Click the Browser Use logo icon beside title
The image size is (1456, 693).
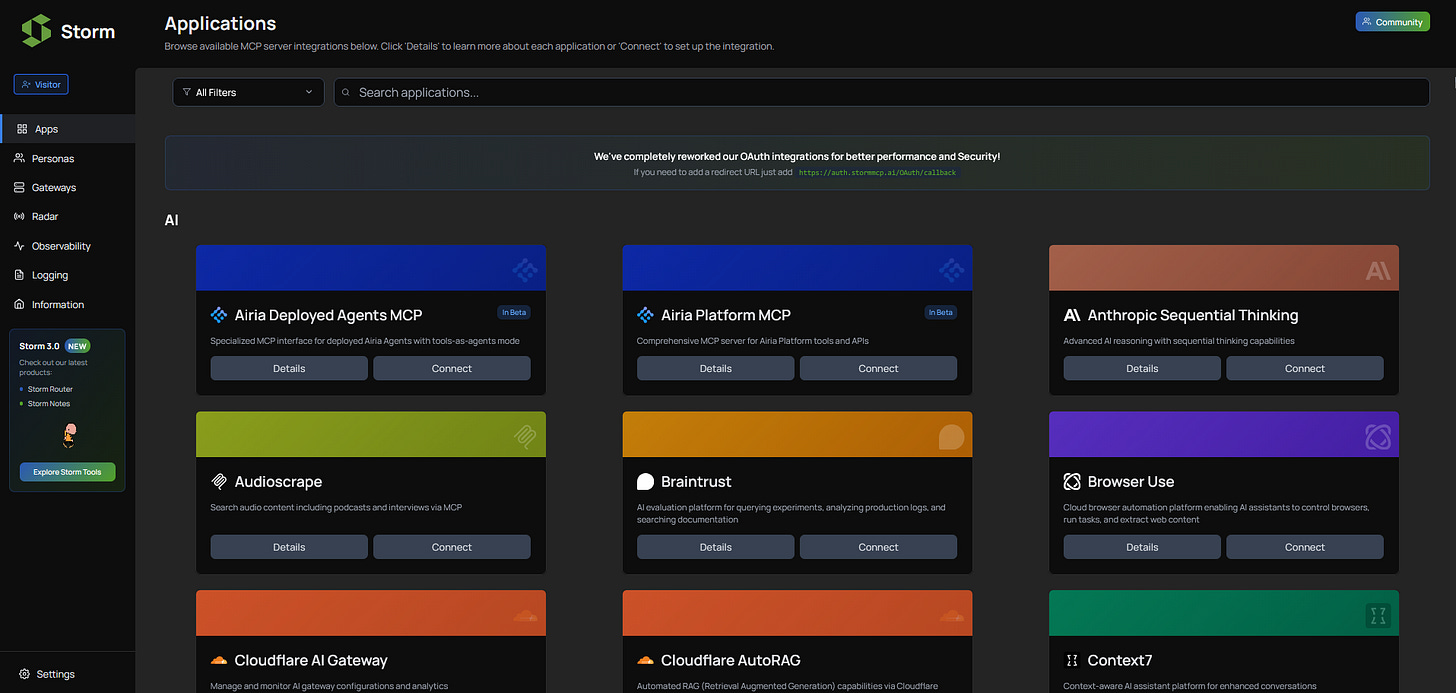coord(1072,482)
